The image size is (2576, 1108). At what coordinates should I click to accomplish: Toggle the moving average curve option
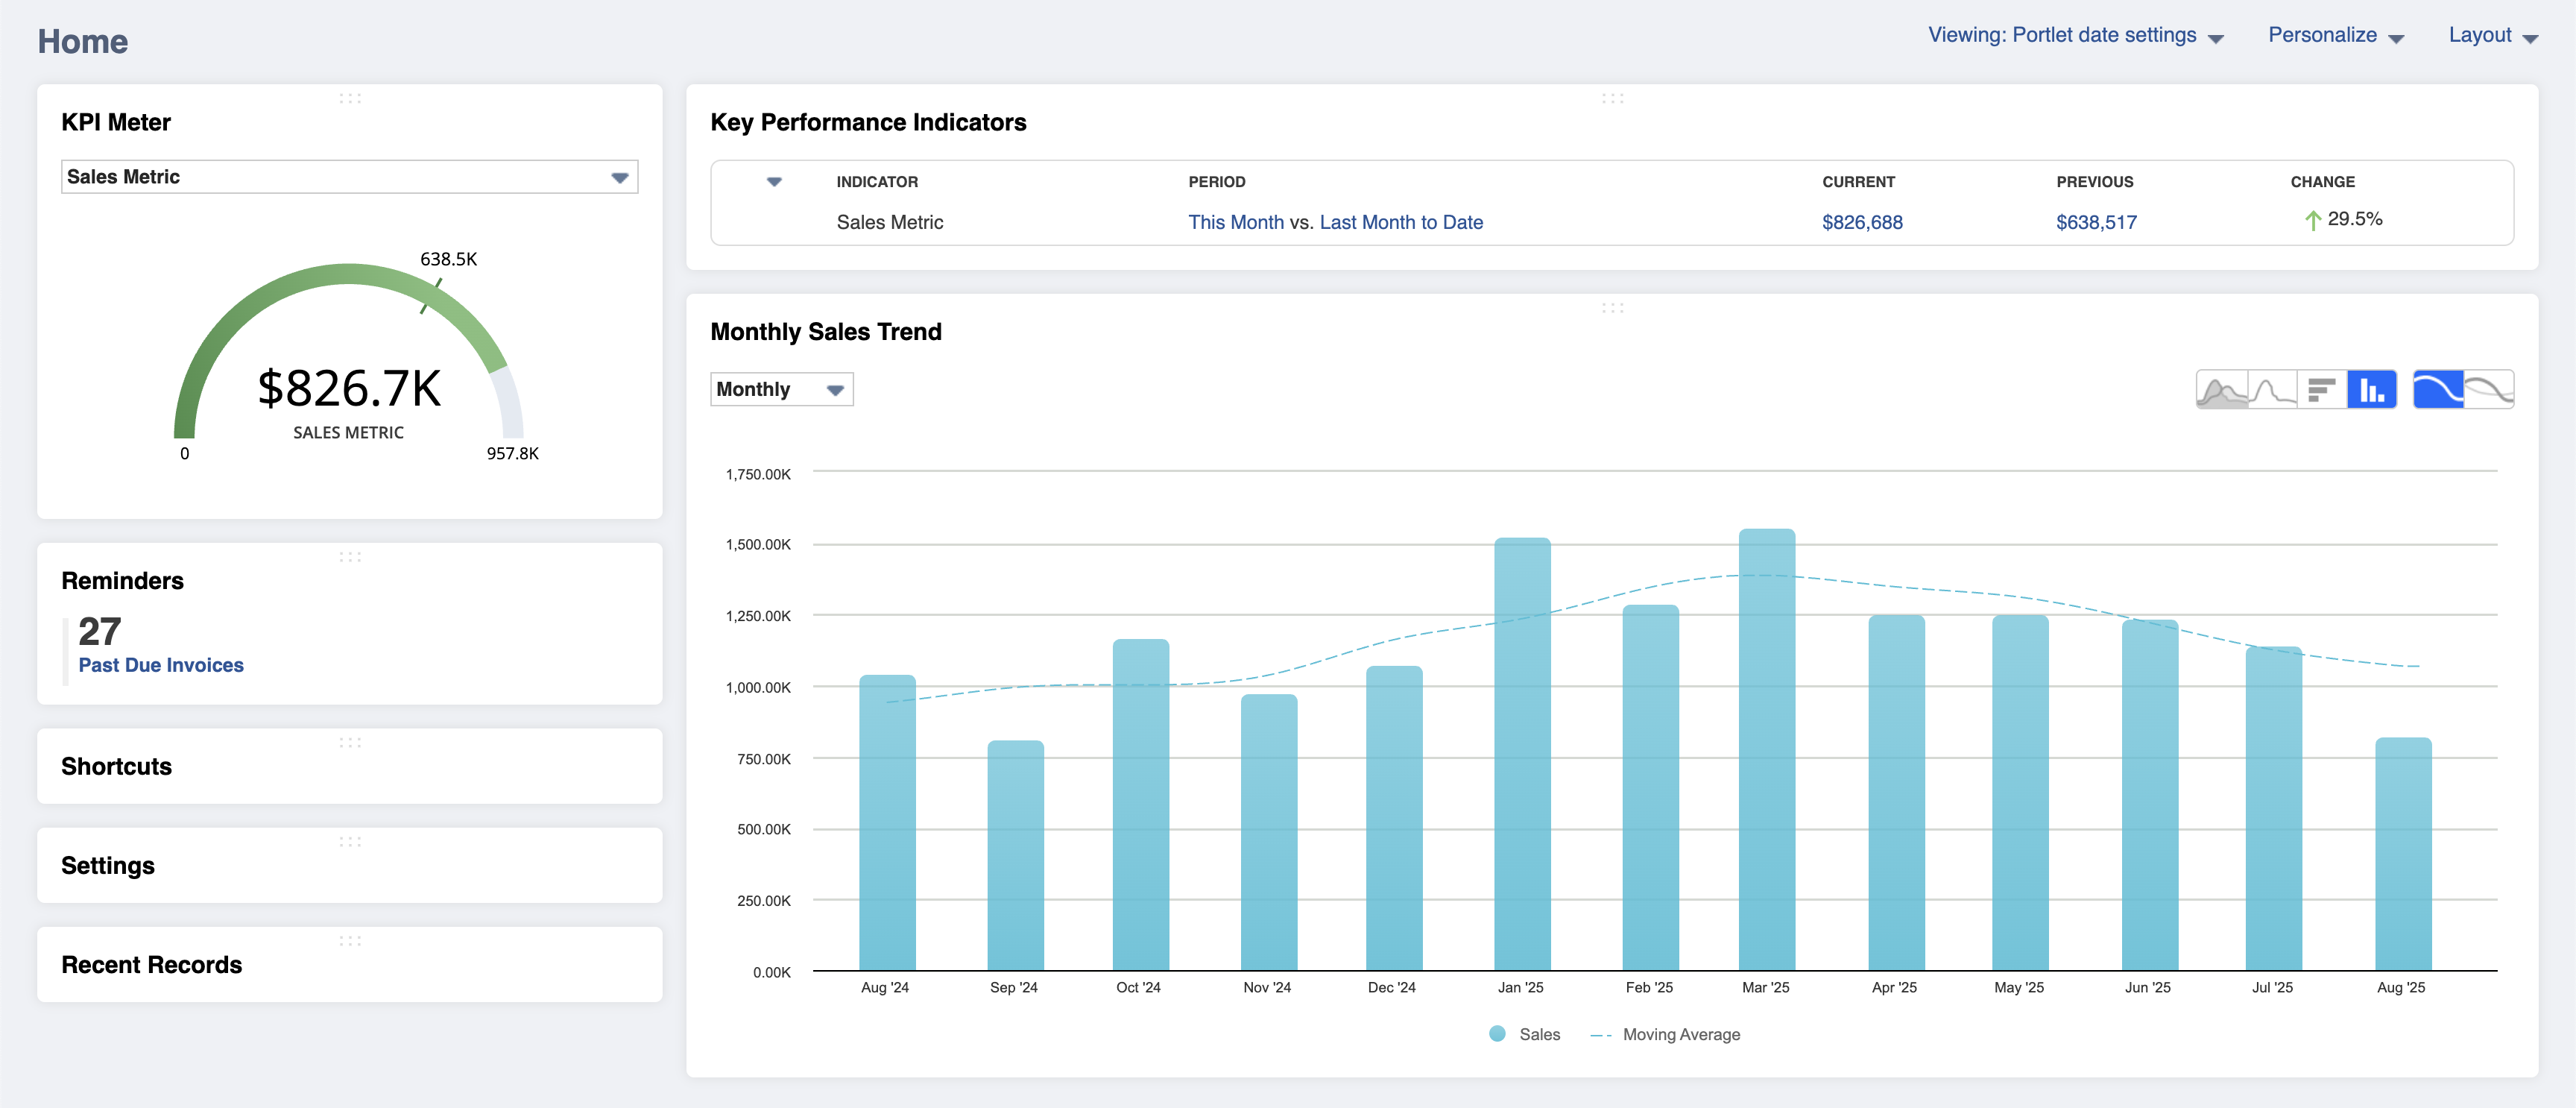2438,389
